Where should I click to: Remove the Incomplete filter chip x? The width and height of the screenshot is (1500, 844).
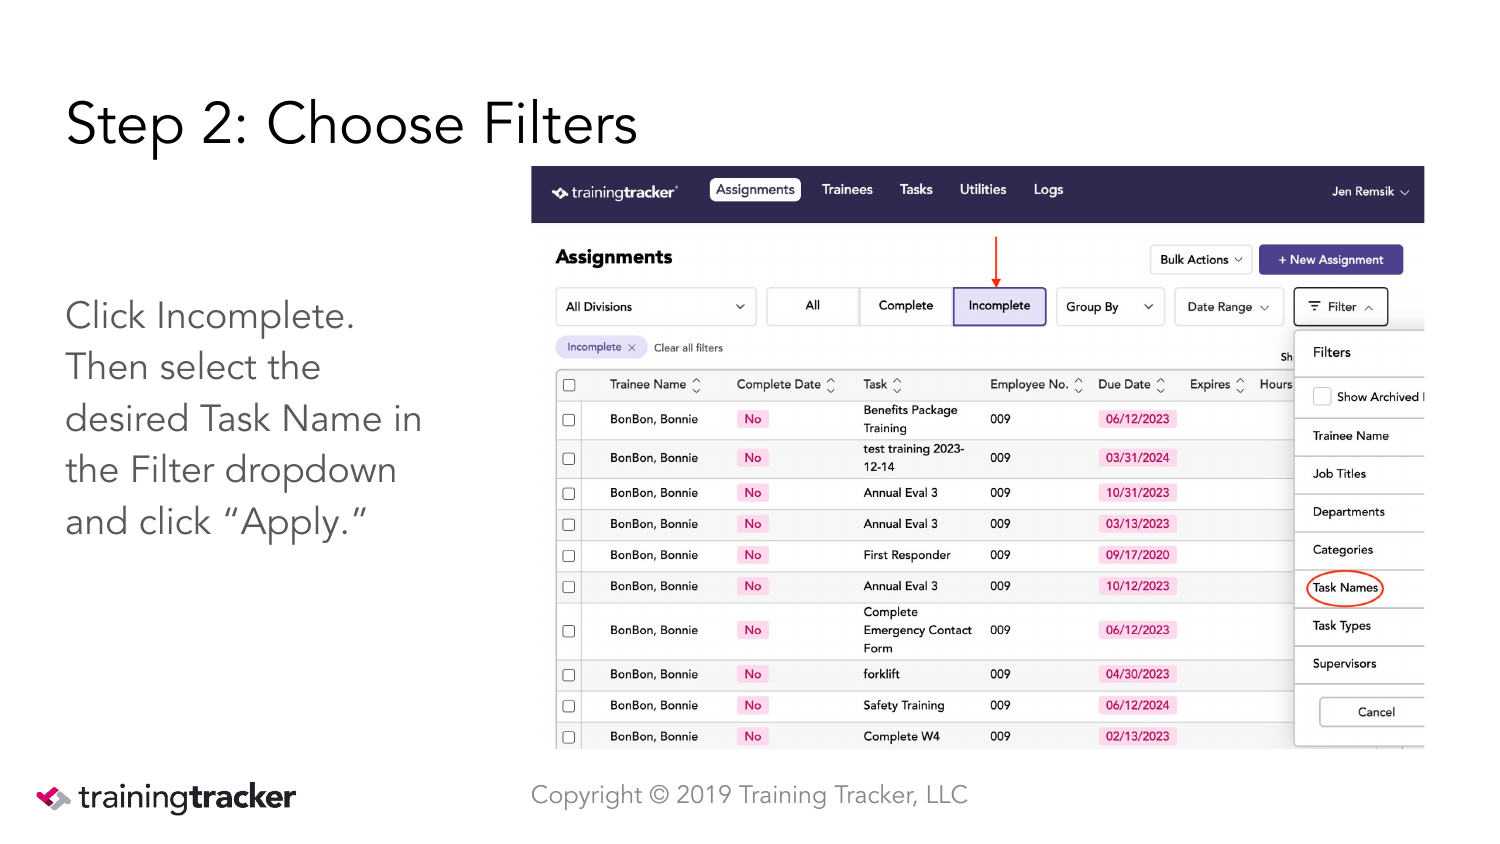coord(632,348)
